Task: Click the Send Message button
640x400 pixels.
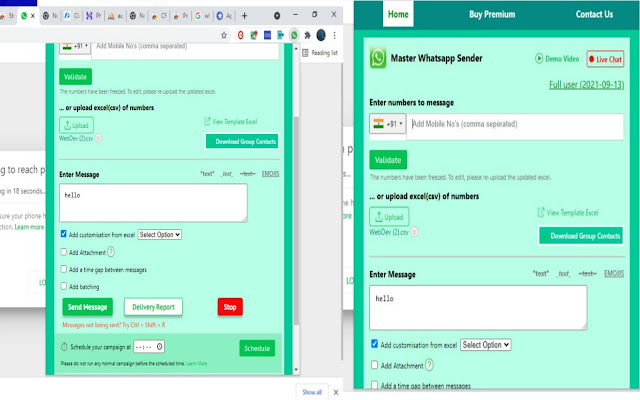Action: [x=87, y=307]
